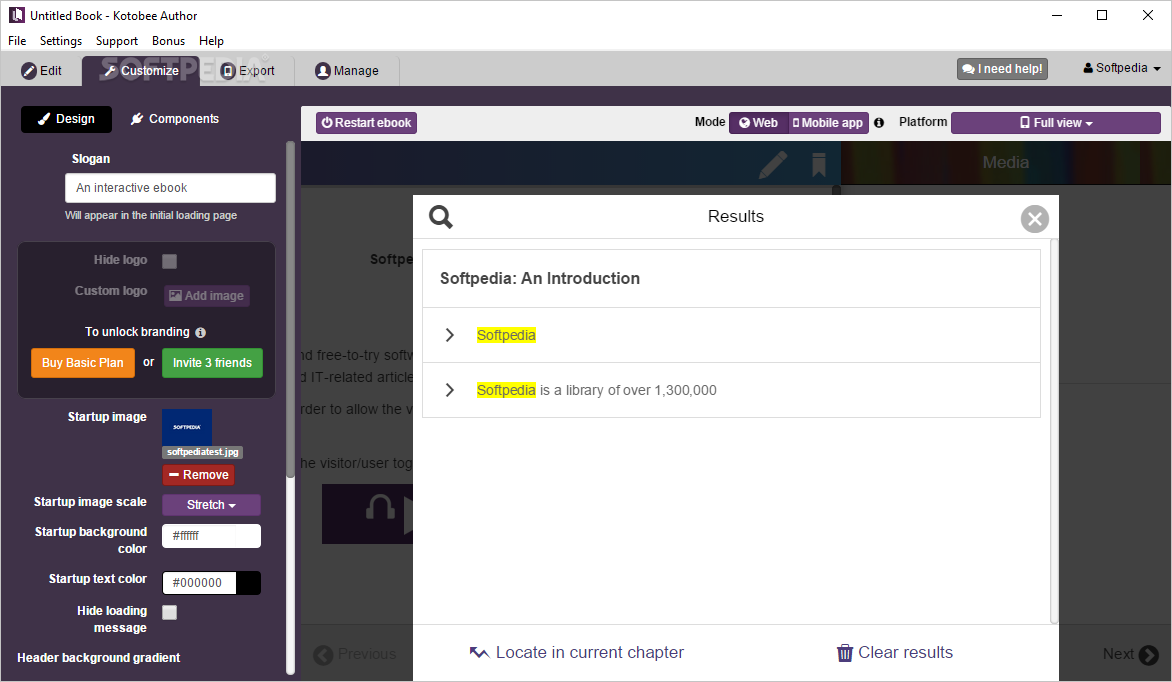1172x682 pixels.
Task: Switch to the Export tab
Action: click(248, 71)
